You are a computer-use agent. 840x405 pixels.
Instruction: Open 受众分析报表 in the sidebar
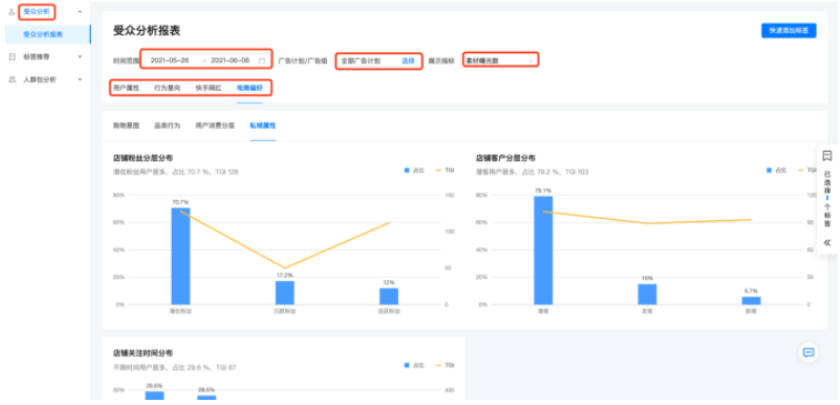click(x=43, y=34)
